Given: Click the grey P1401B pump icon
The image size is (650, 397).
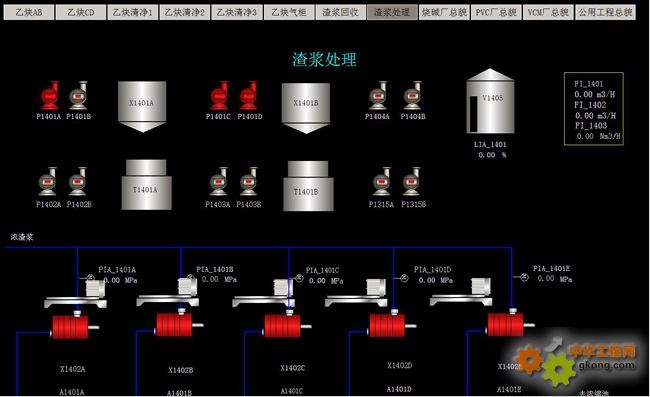Looking at the screenshot, I should [x=78, y=96].
